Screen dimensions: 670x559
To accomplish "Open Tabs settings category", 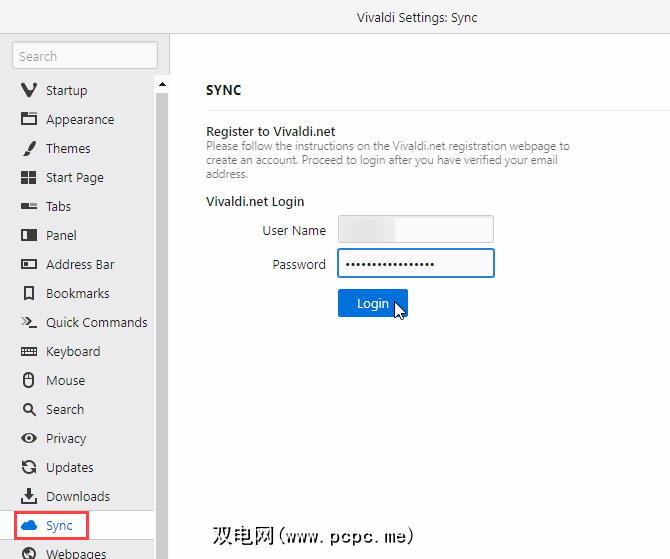I will coord(77,206).
